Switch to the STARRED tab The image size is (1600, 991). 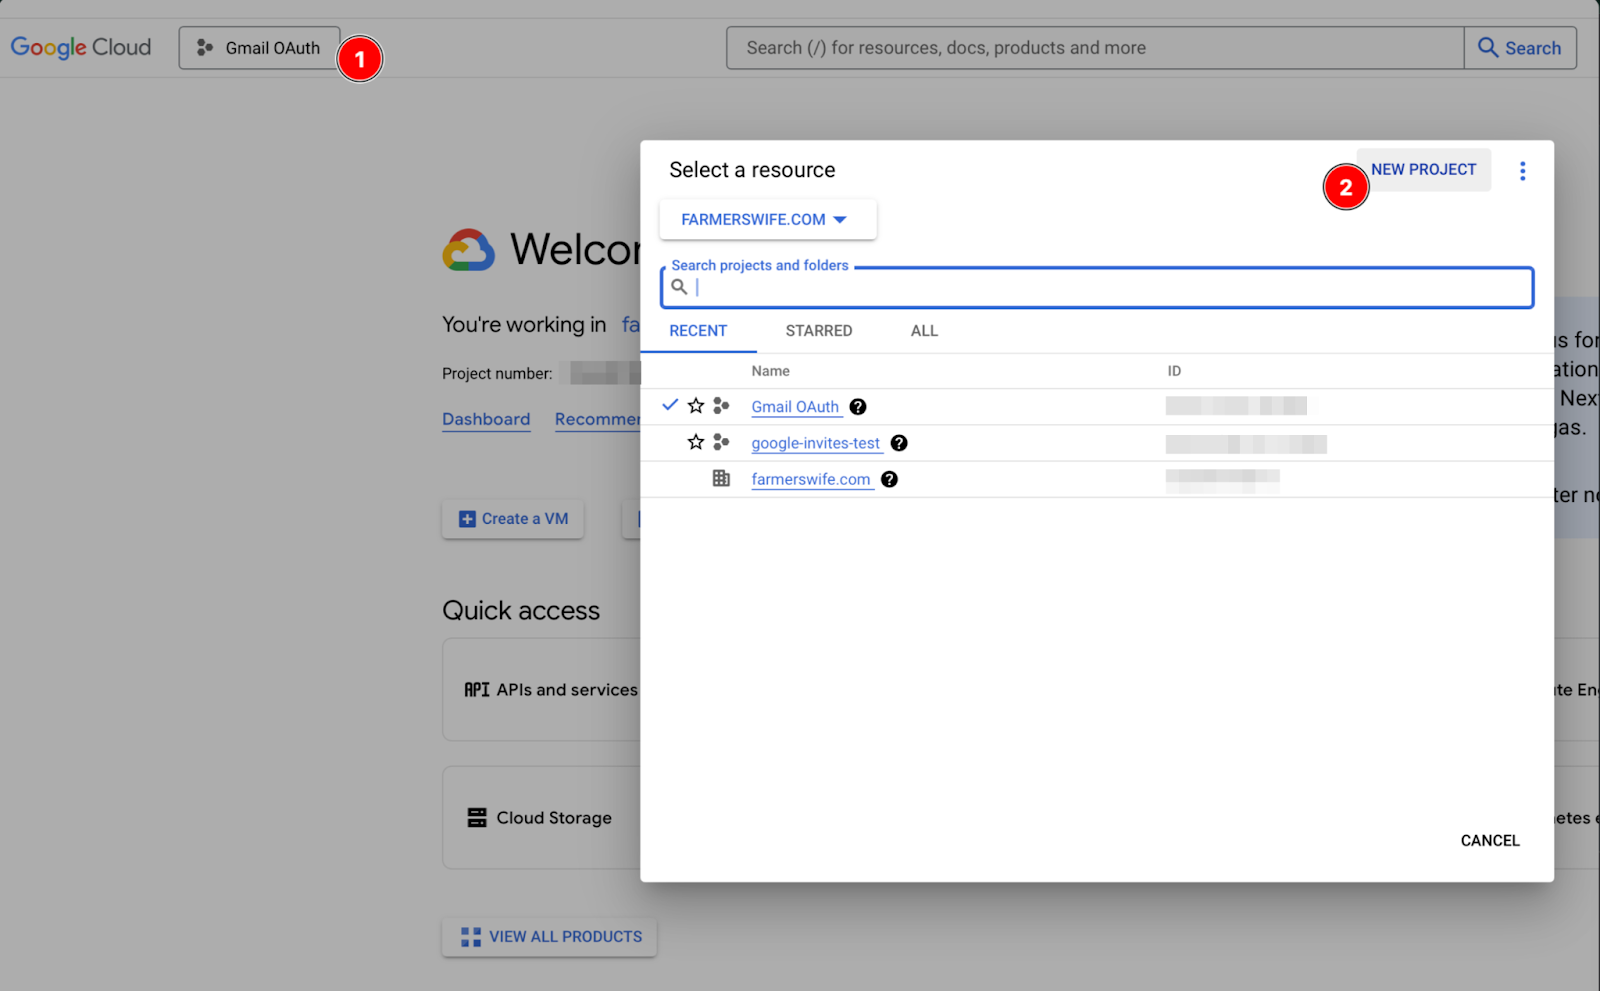(819, 331)
